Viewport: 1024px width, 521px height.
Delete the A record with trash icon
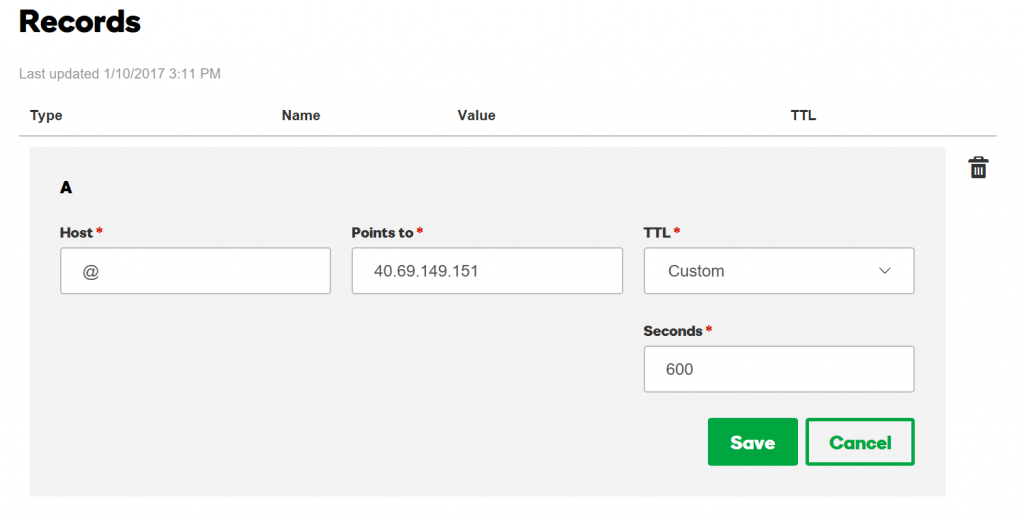978,168
